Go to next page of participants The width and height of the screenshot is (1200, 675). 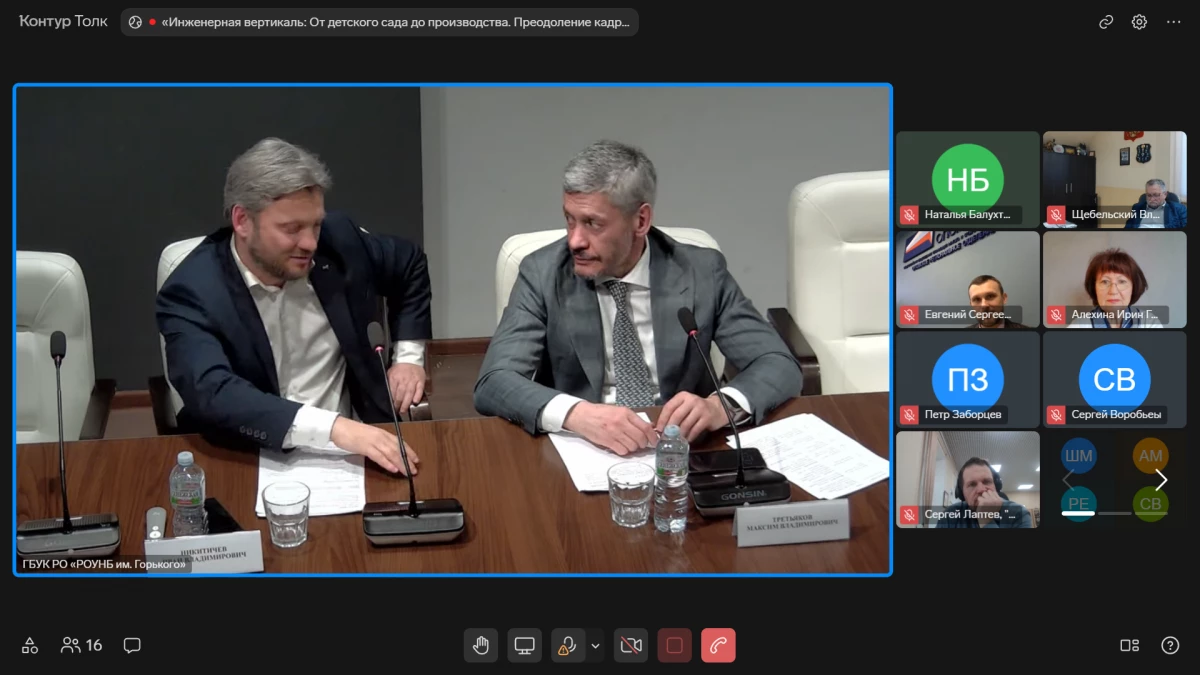pos(1161,480)
